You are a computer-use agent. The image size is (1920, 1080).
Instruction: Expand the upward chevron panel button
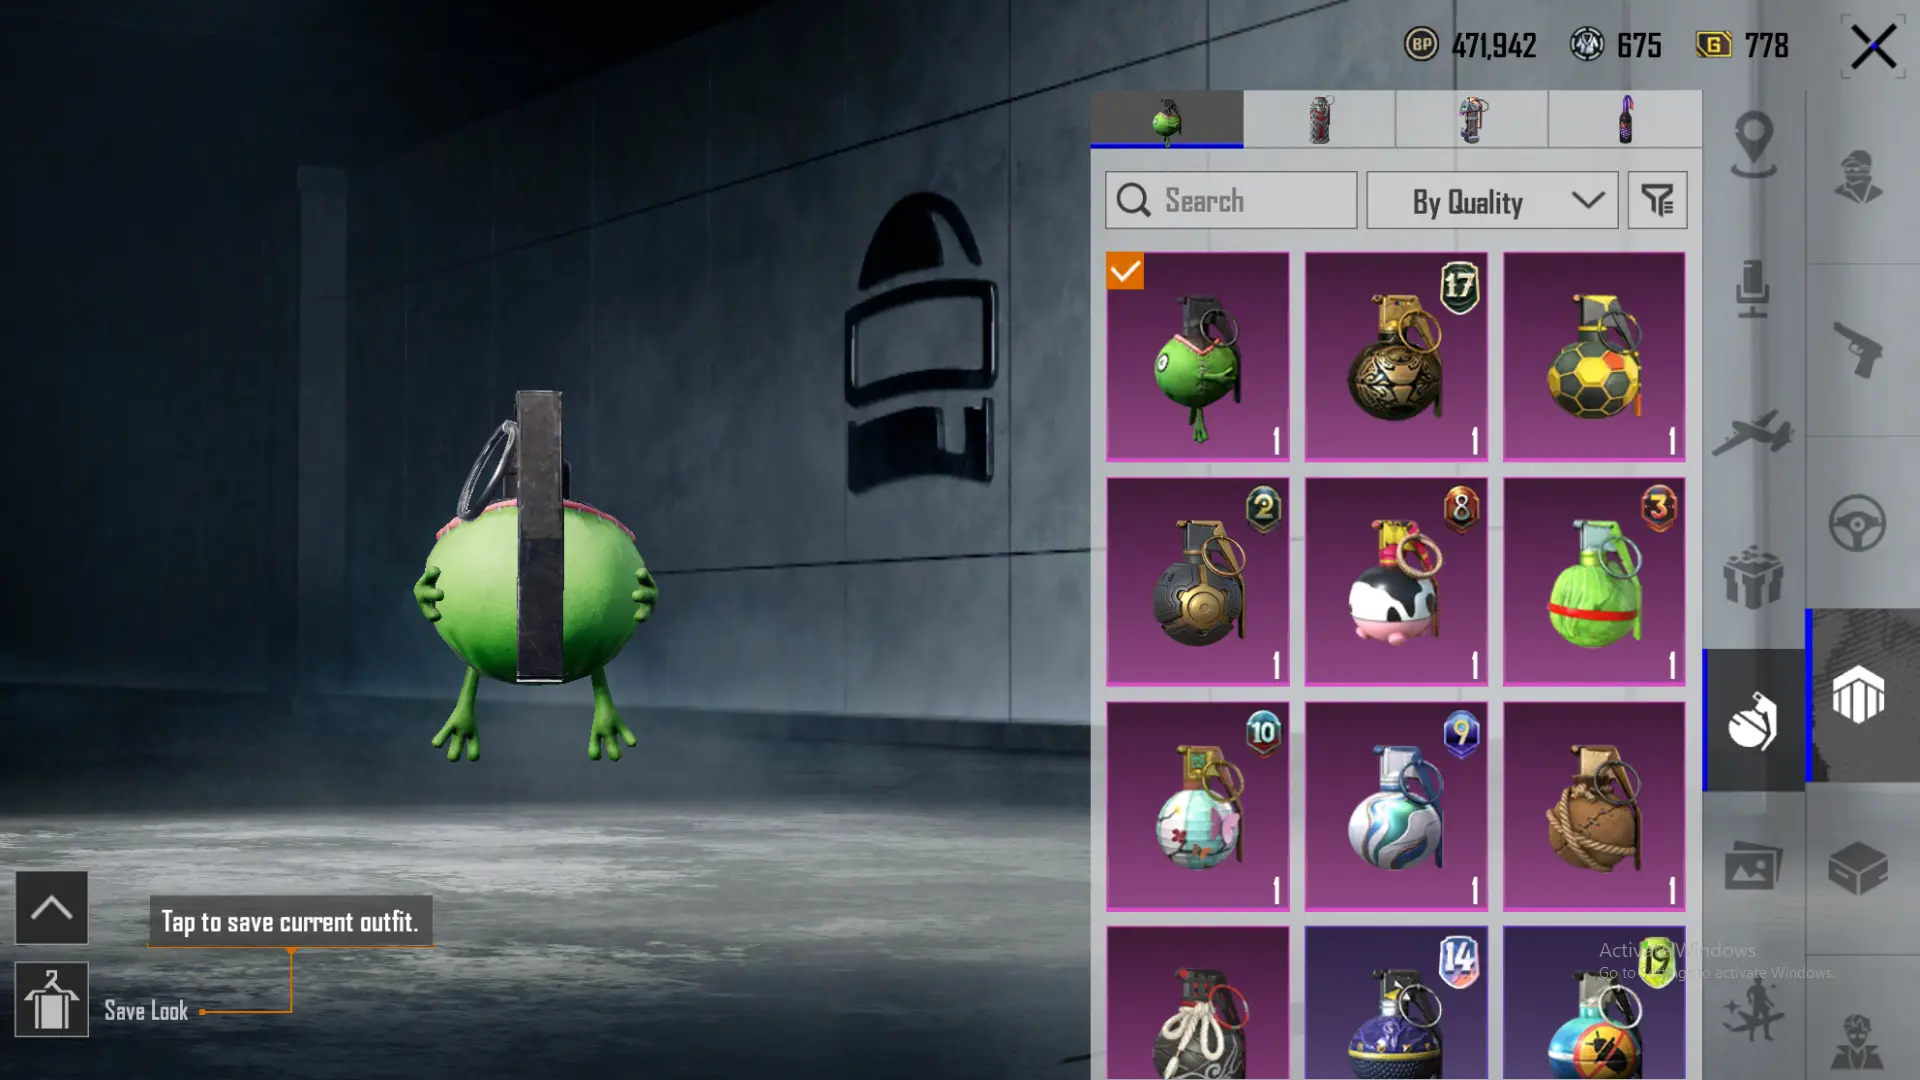point(51,908)
